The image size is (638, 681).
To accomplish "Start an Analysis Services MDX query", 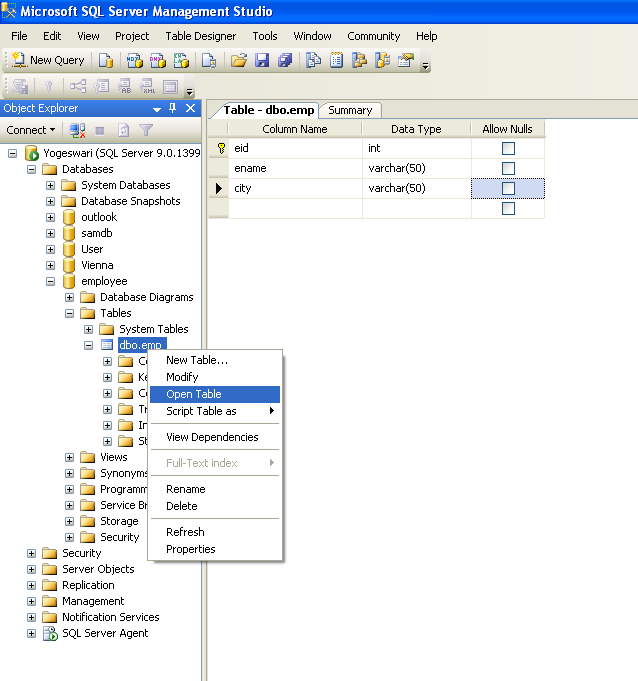I will coord(134,60).
